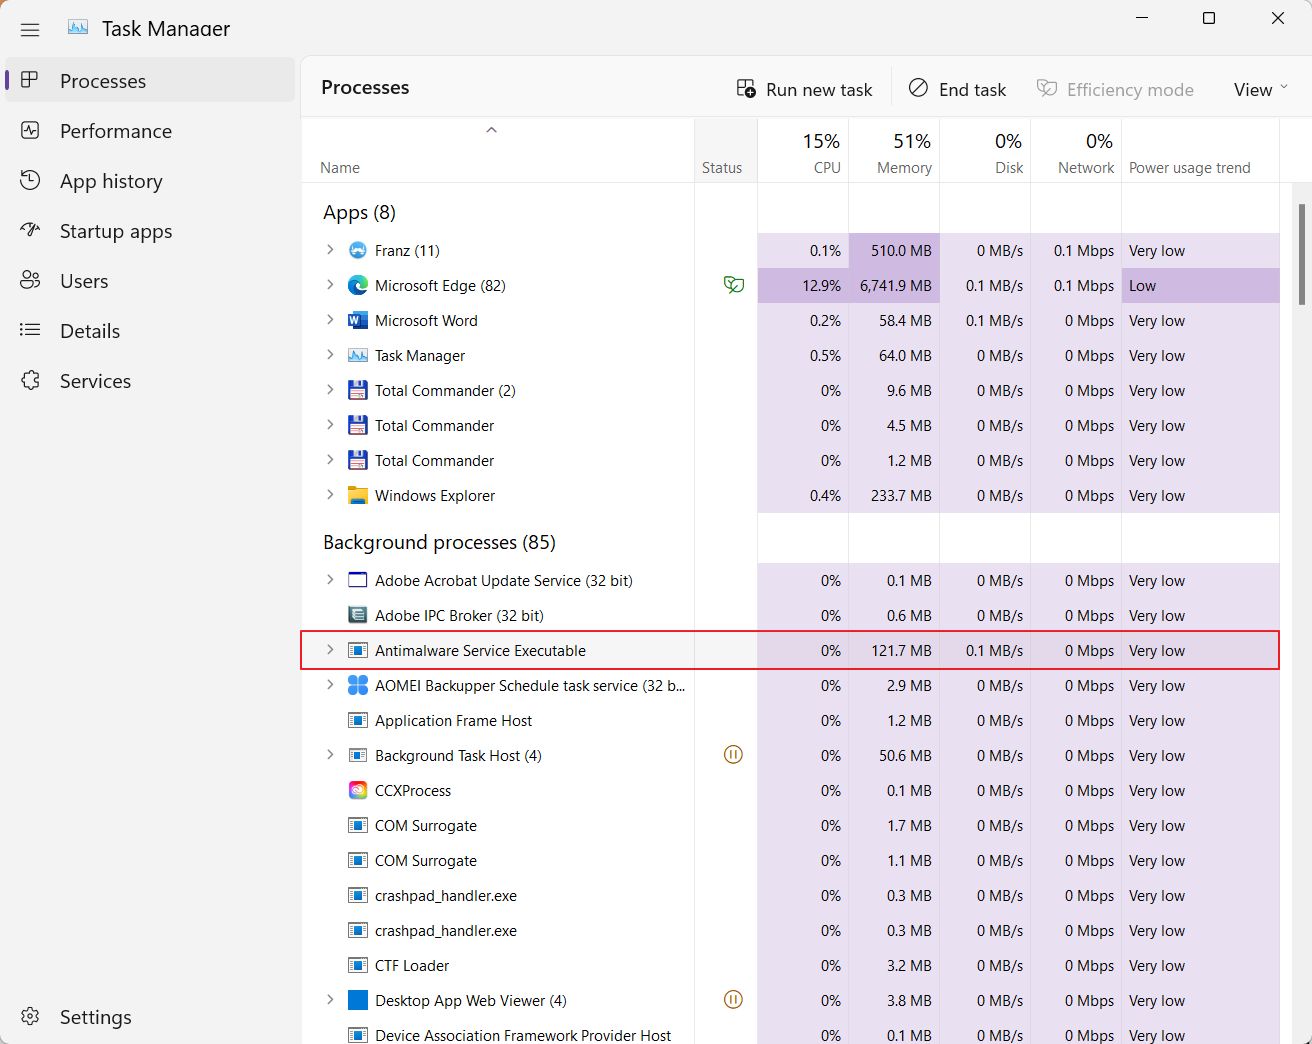1312x1044 pixels.
Task: Click the Adobe Acrobat Update Service icon
Action: pos(357,580)
